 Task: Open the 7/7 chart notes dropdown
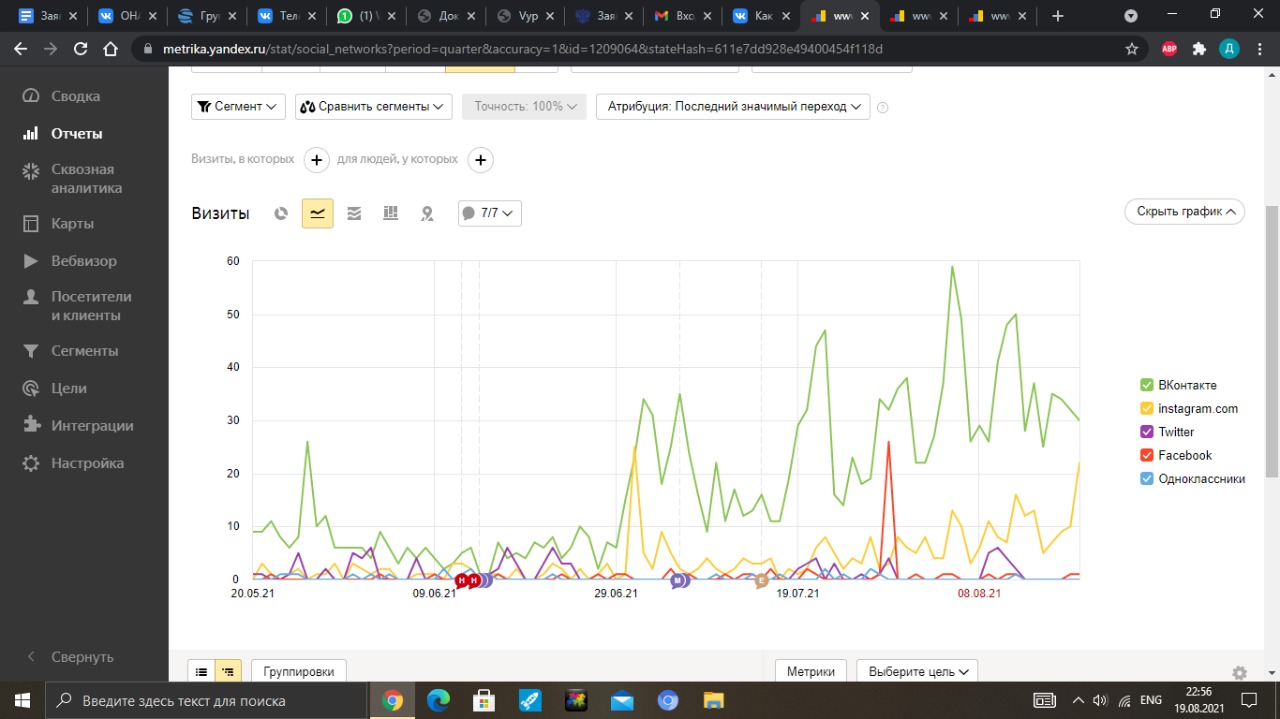(x=489, y=213)
